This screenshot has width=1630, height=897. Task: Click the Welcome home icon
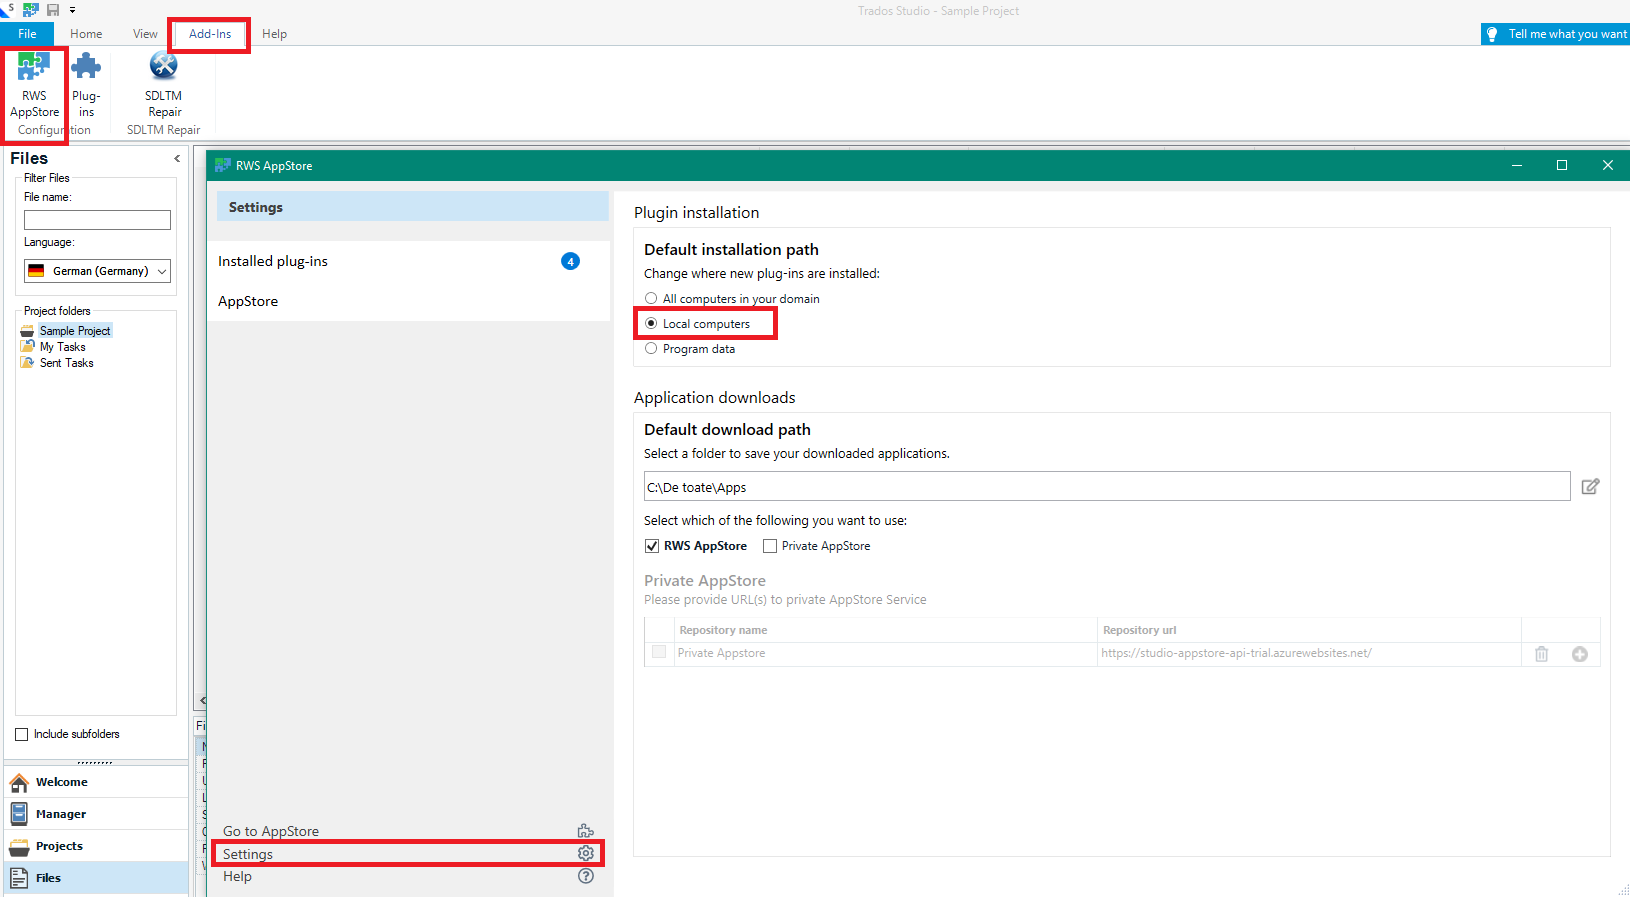coord(19,782)
